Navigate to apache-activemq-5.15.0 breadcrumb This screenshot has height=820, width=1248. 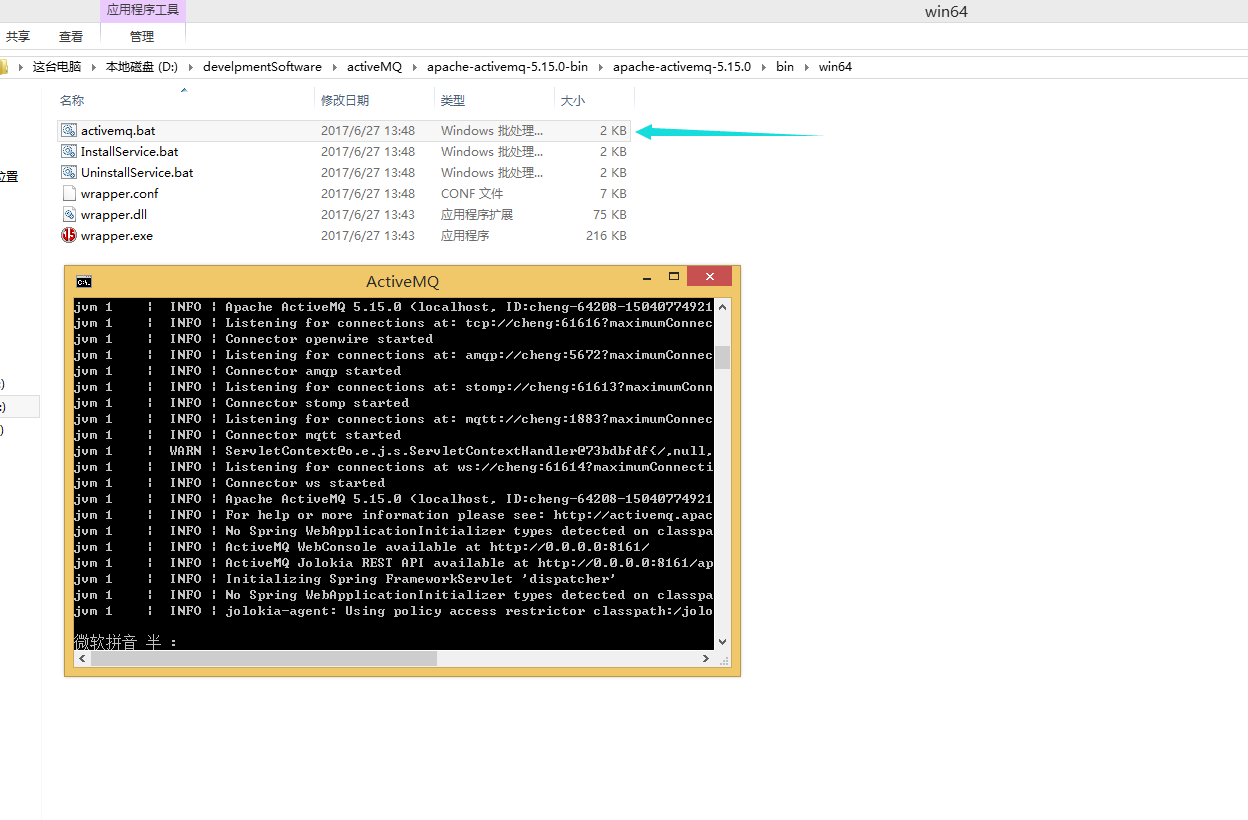(x=681, y=67)
